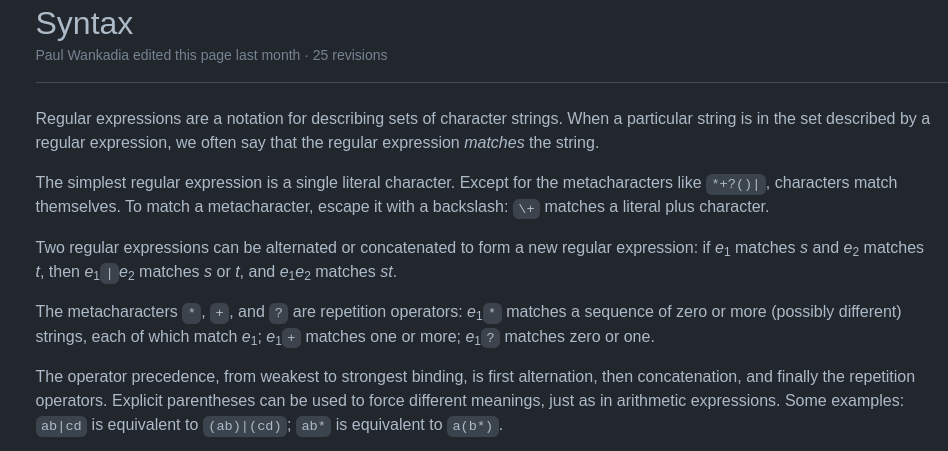Click the Syntax page heading
Image resolution: width=948 pixels, height=451 pixels.
(84, 24)
